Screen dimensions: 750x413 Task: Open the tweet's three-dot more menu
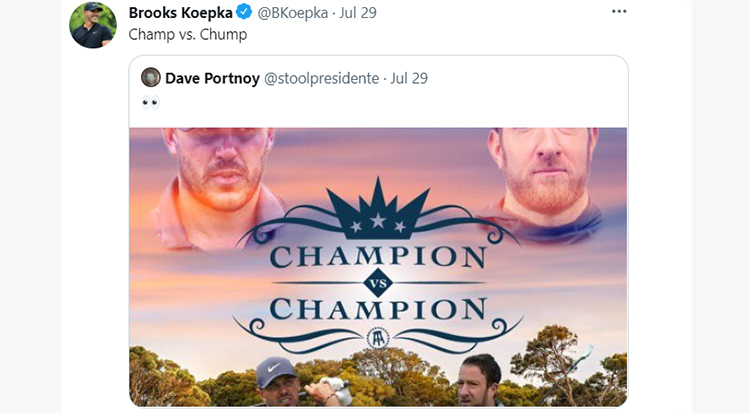(619, 11)
